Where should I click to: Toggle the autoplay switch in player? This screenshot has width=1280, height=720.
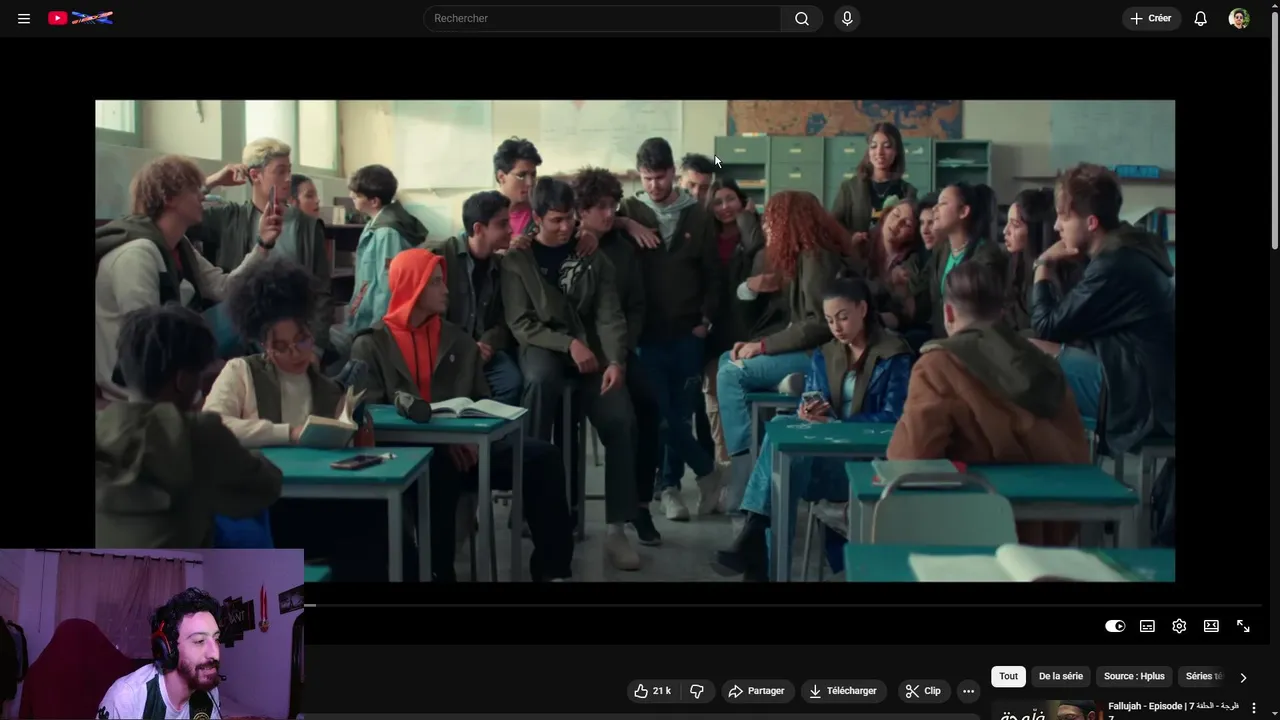point(1115,626)
